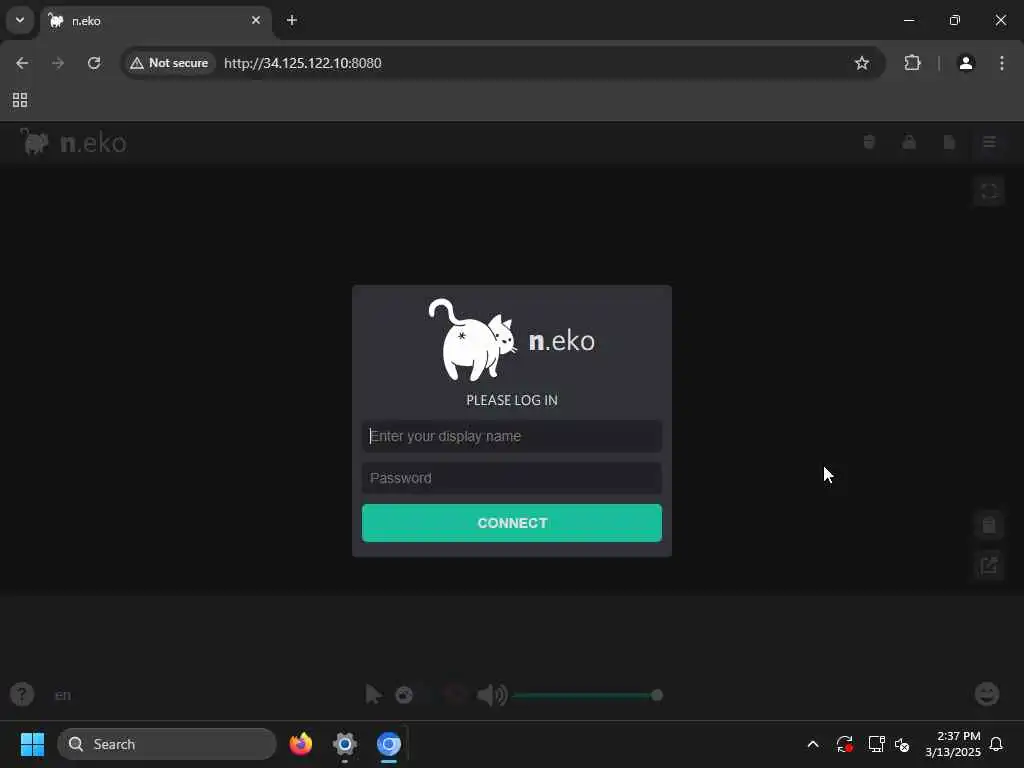Click the forward navigation arrow
The width and height of the screenshot is (1024, 768).
(58, 63)
